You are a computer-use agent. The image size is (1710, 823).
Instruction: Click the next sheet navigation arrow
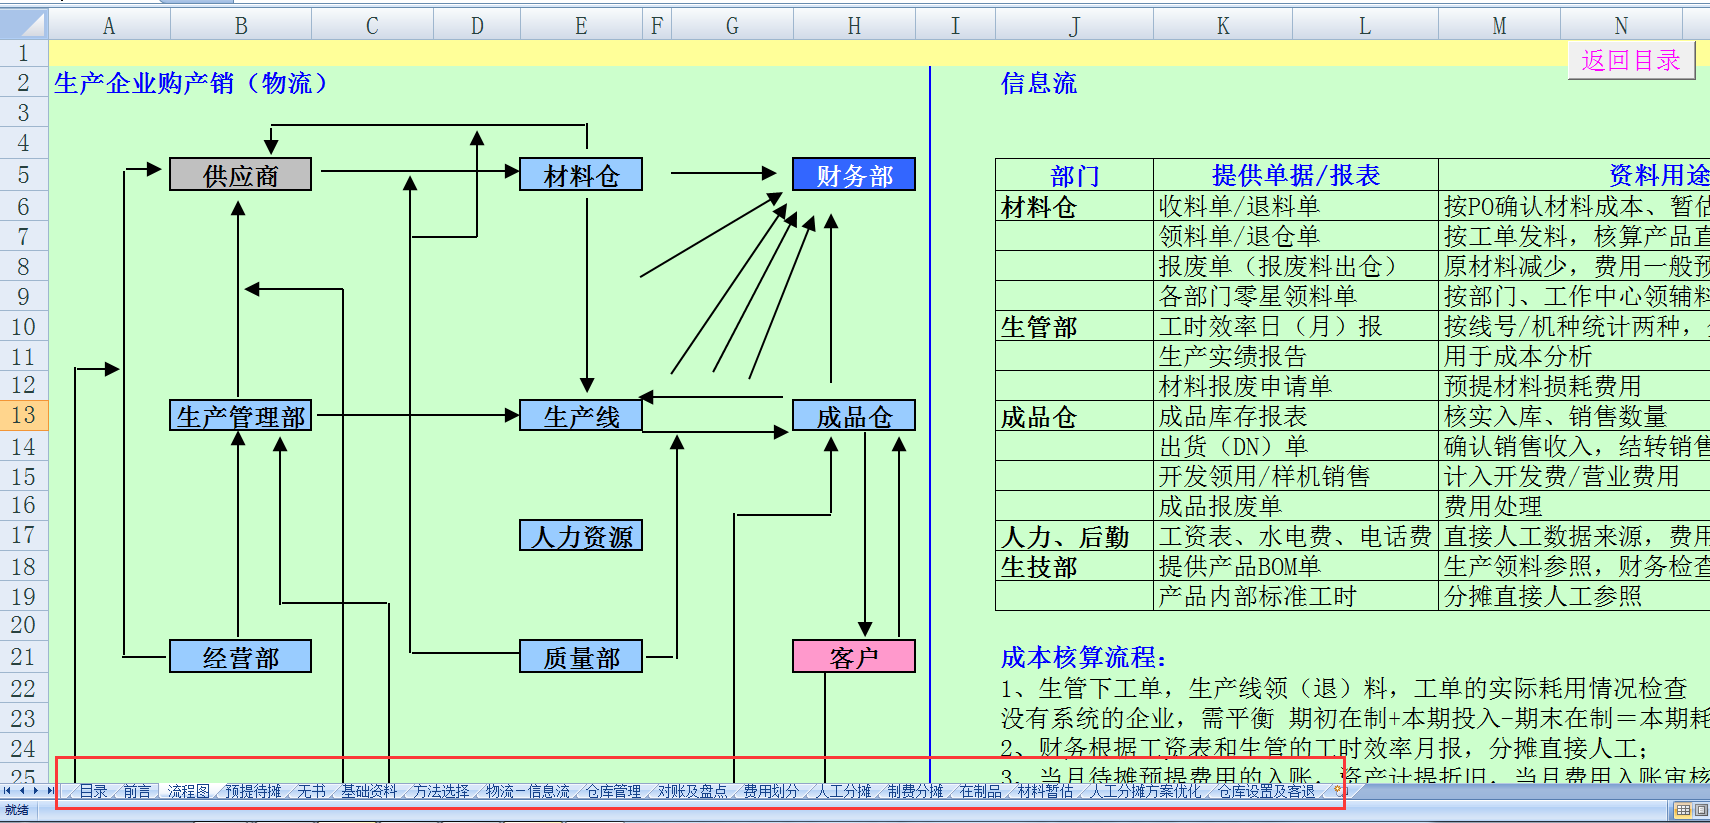36,791
